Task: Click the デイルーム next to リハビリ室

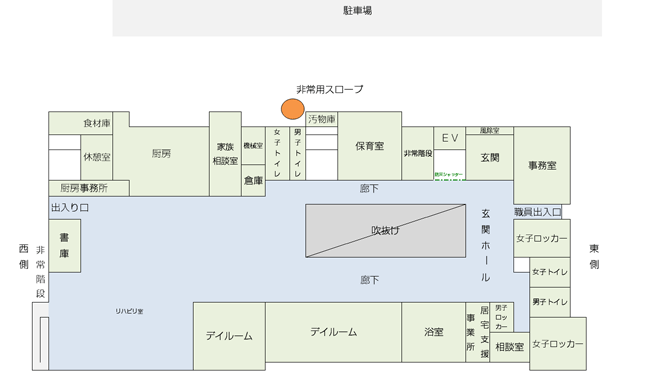Action: point(229,336)
